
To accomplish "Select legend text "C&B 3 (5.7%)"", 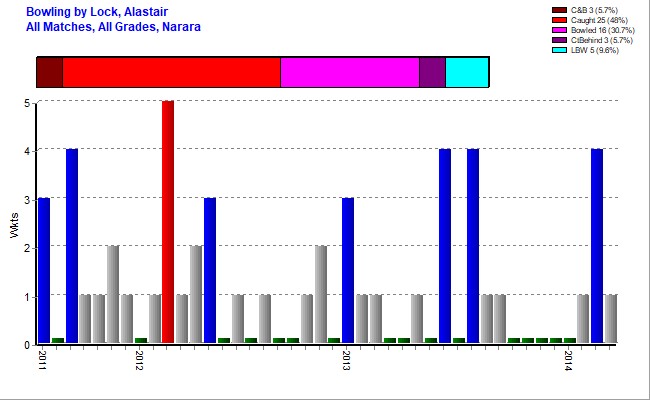I will point(594,10).
